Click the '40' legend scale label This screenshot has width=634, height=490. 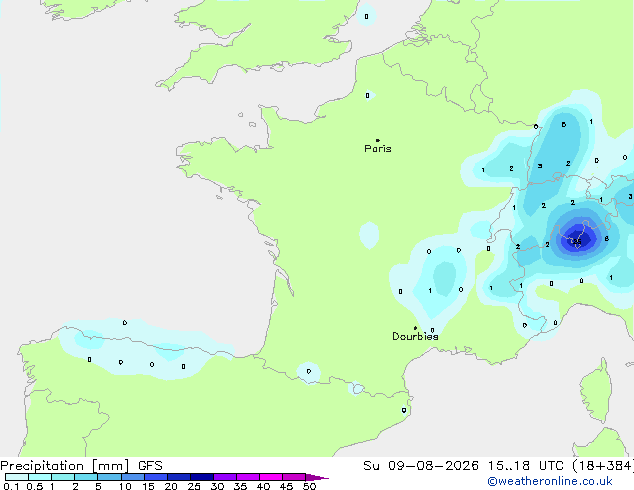click(x=263, y=486)
